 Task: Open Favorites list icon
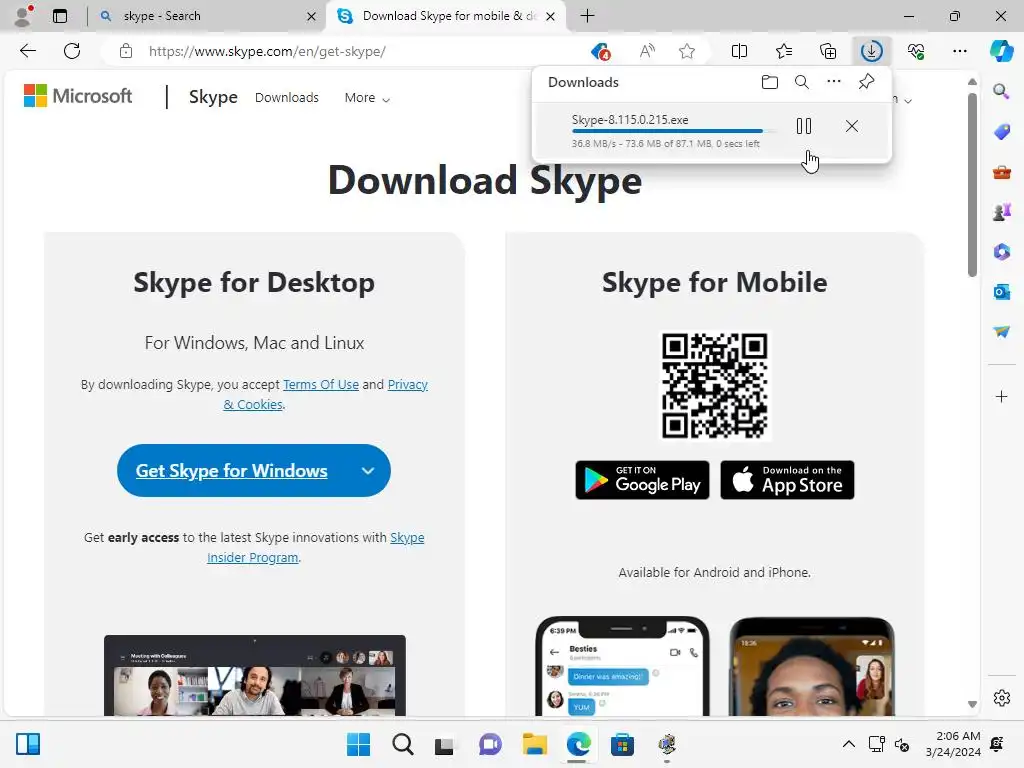(x=784, y=51)
